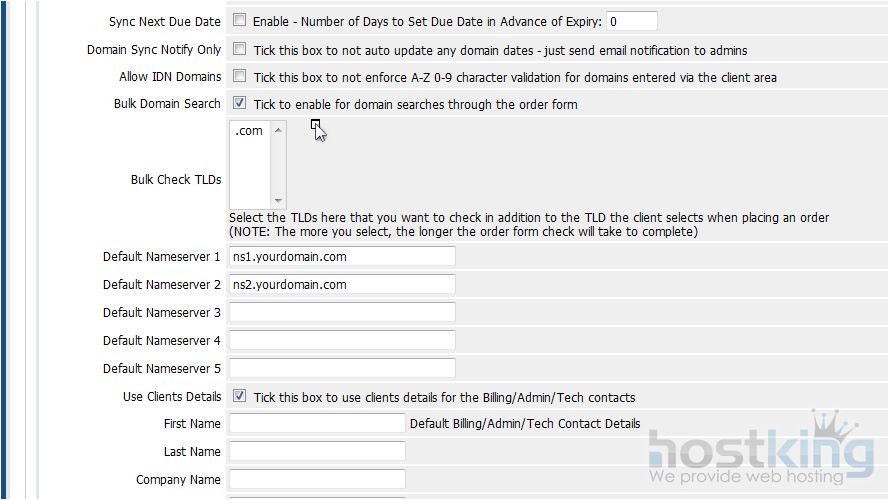889x500 pixels.
Task: Disable the Use Clients Details checkbox
Action: pos(240,396)
